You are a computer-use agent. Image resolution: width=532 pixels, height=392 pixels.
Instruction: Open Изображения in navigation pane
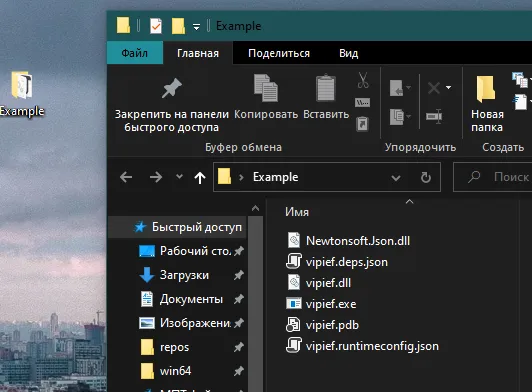pos(192,323)
